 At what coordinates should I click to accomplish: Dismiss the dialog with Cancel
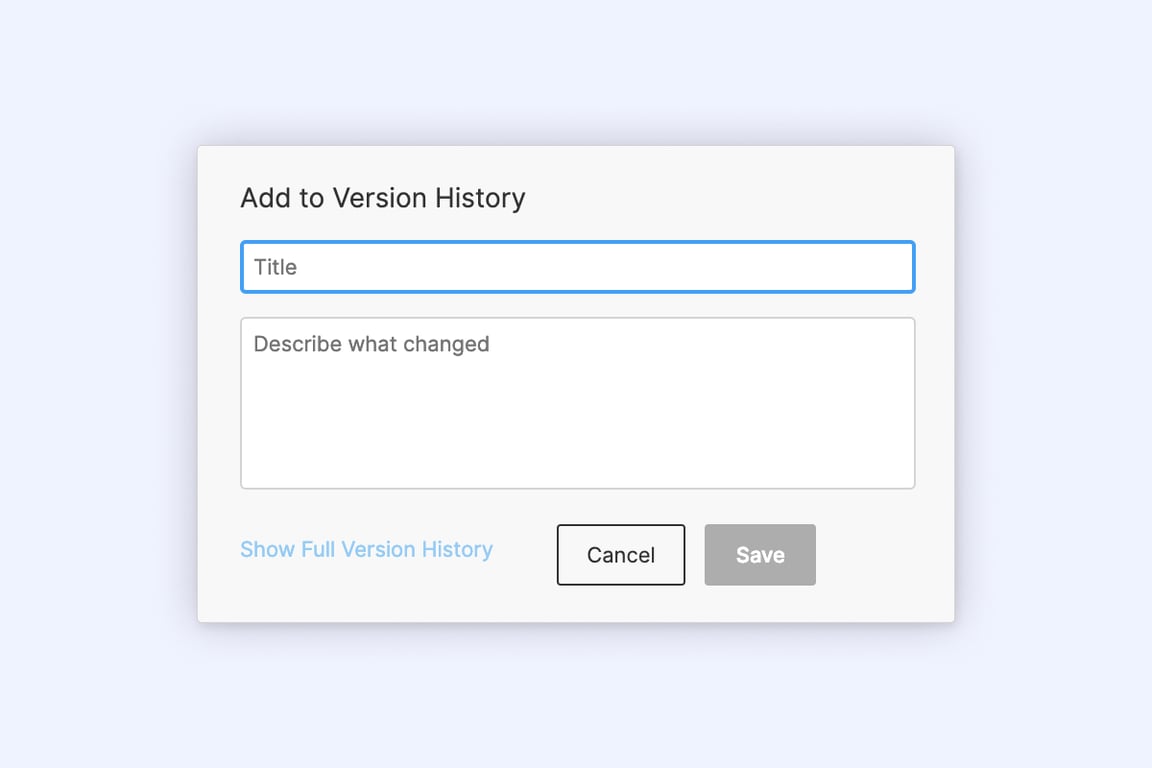621,555
